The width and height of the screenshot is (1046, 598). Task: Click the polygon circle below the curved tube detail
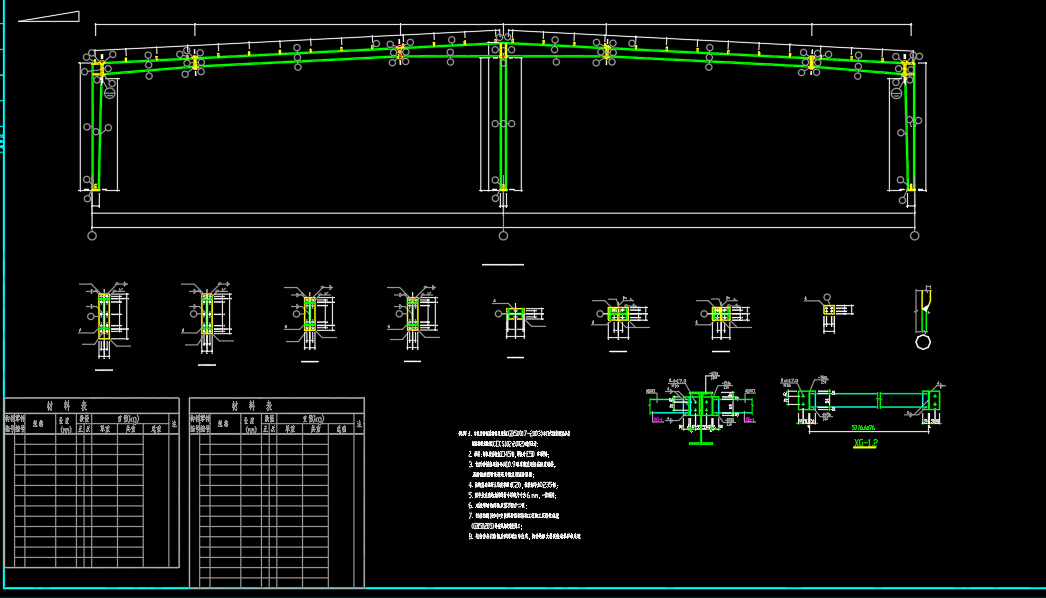pyautogui.click(x=923, y=342)
